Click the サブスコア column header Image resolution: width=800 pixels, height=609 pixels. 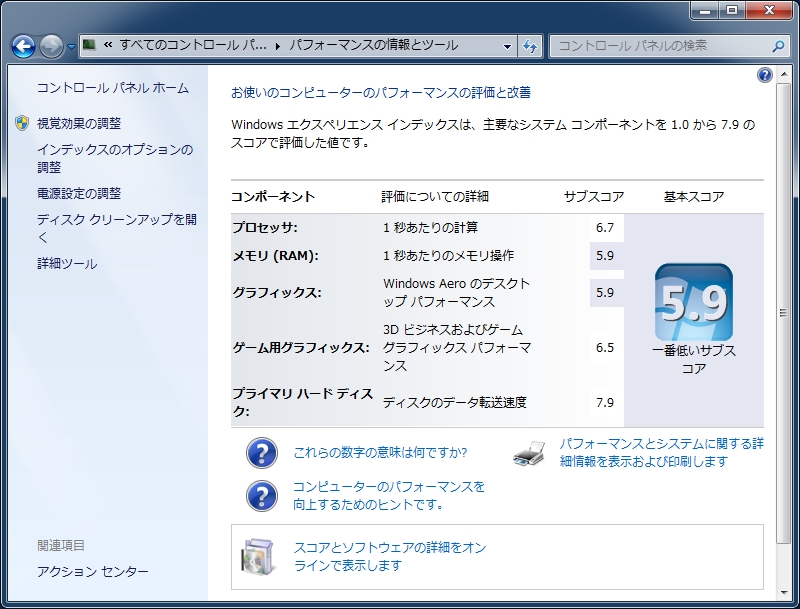[x=594, y=197]
